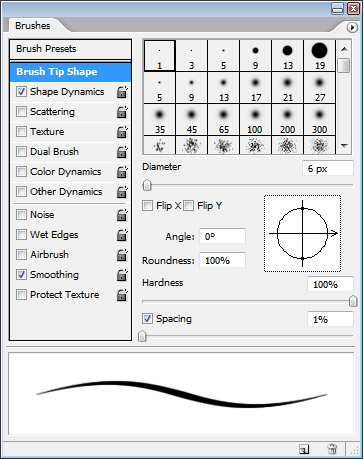This screenshot has width=364, height=459.
Task: Click the brush angle roundness diagram
Action: click(x=303, y=234)
